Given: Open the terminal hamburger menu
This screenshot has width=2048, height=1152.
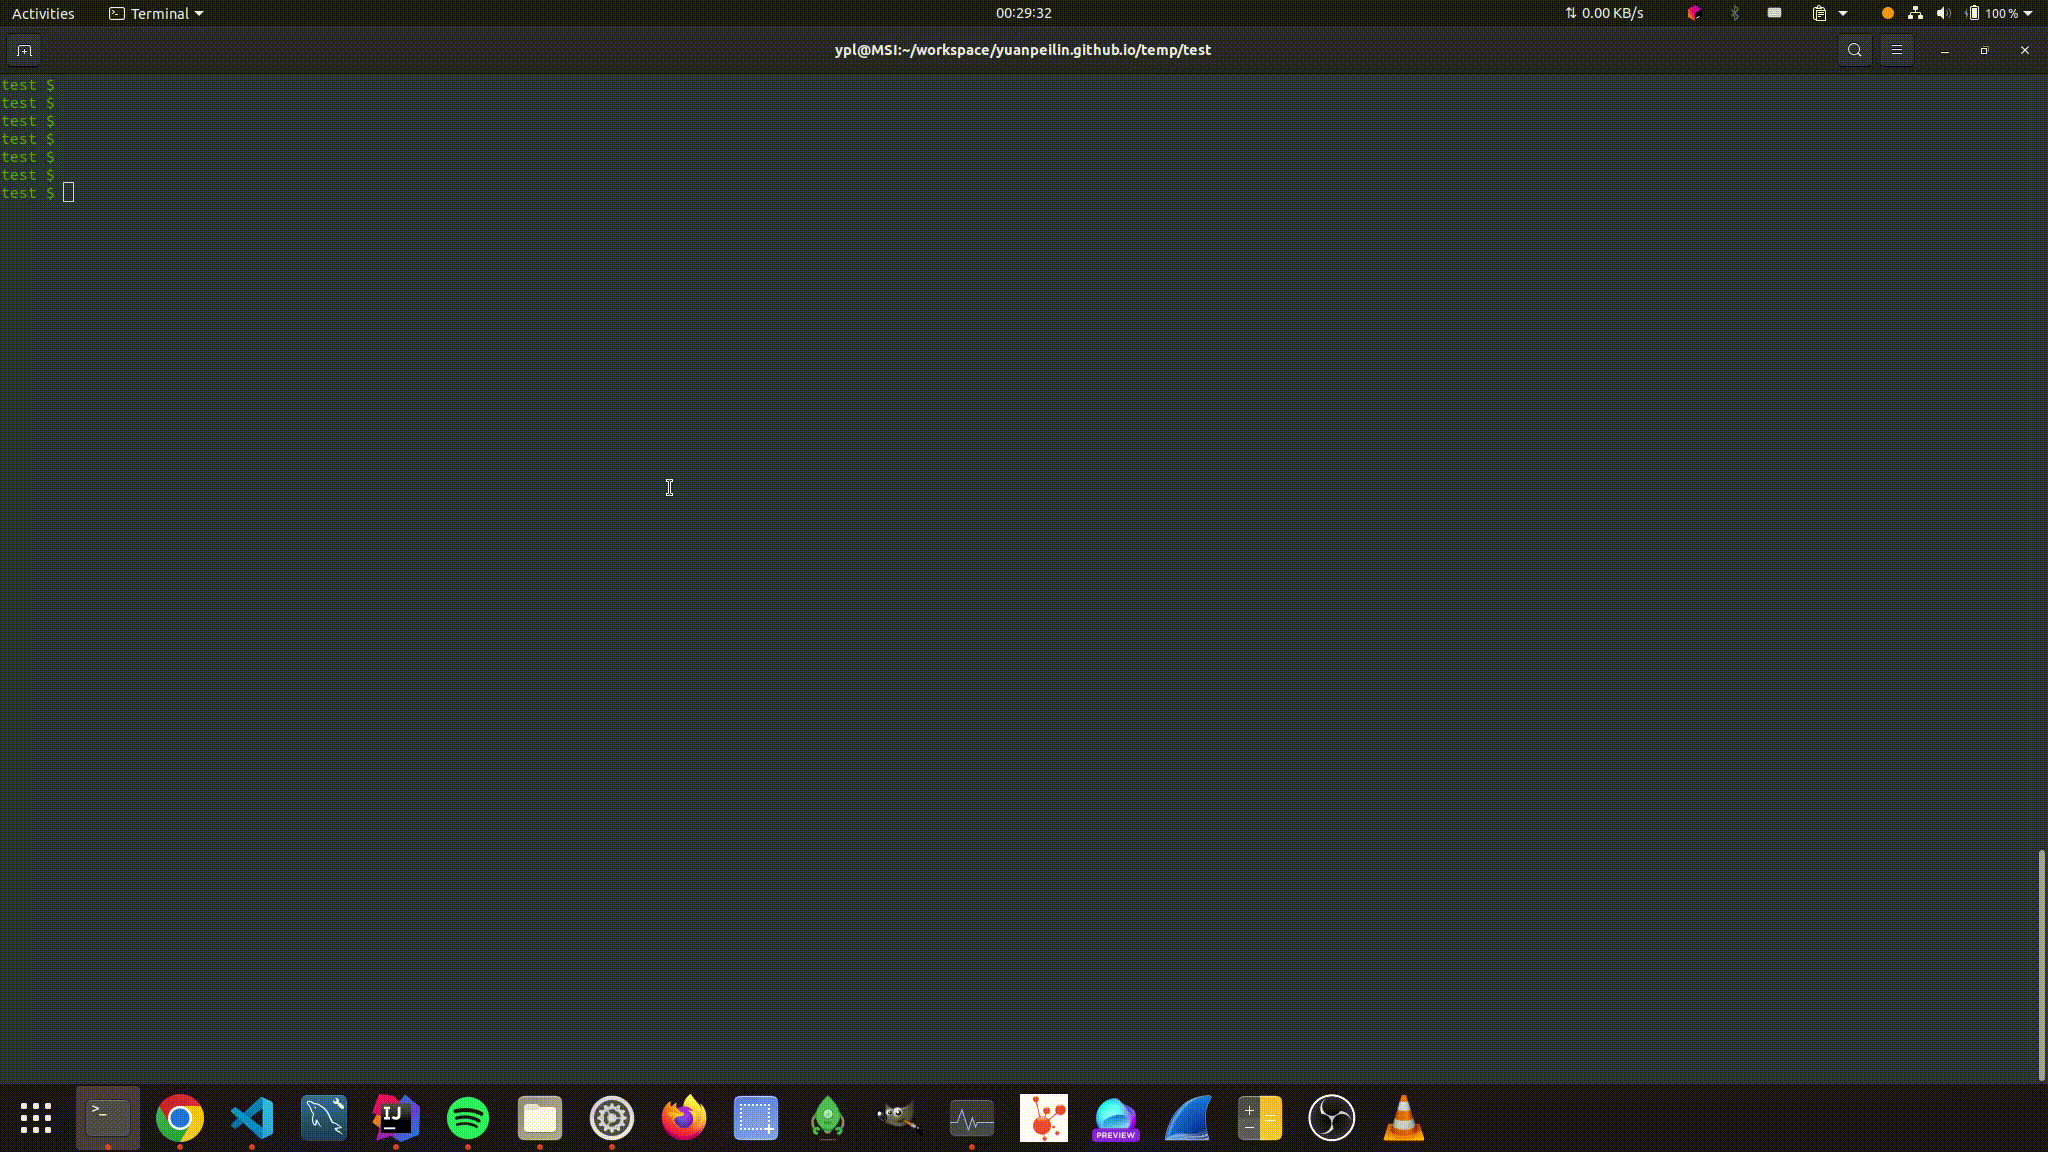Looking at the screenshot, I should [x=1896, y=50].
